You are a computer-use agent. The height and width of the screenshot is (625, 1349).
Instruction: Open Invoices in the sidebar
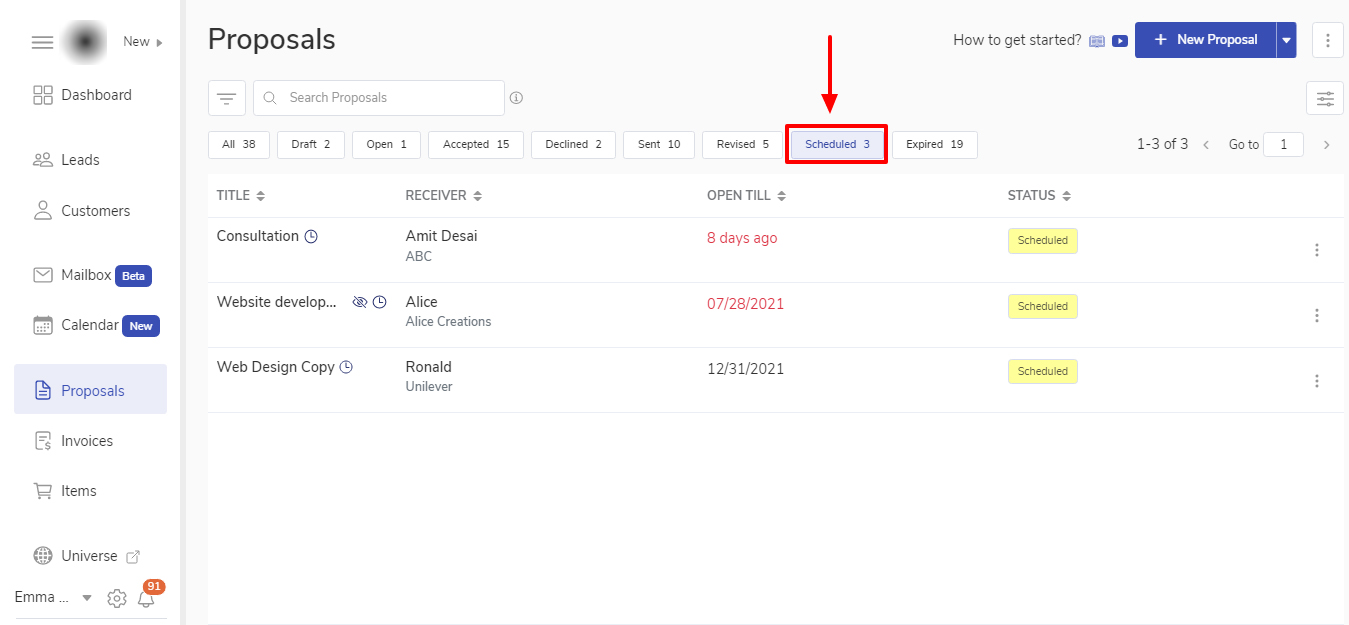[87, 441]
